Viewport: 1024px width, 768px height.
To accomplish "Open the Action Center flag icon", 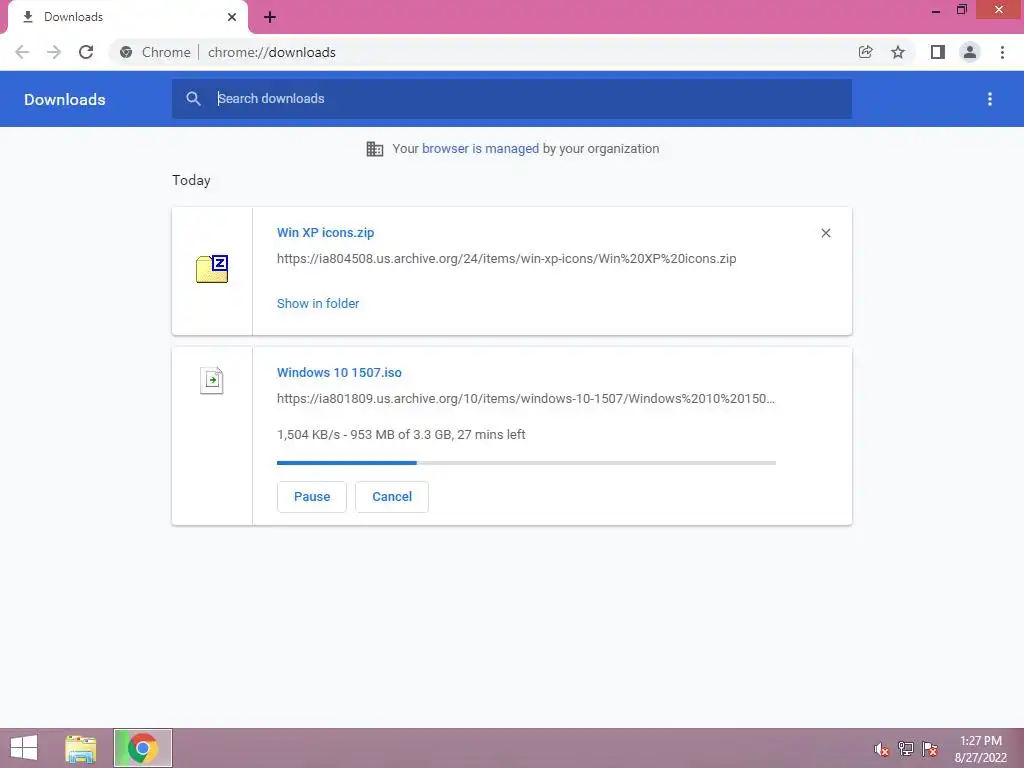I will pos(930,749).
